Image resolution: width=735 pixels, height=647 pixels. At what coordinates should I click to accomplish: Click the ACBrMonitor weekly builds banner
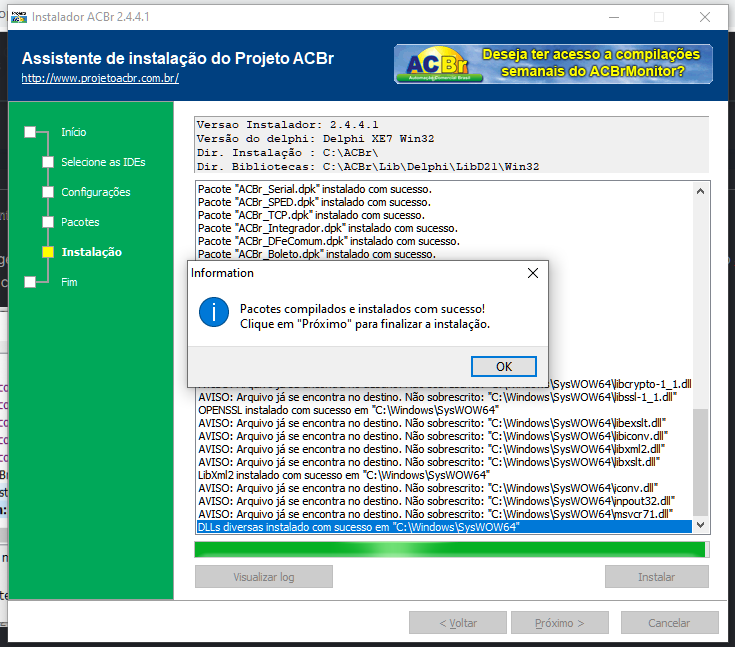click(x=553, y=64)
